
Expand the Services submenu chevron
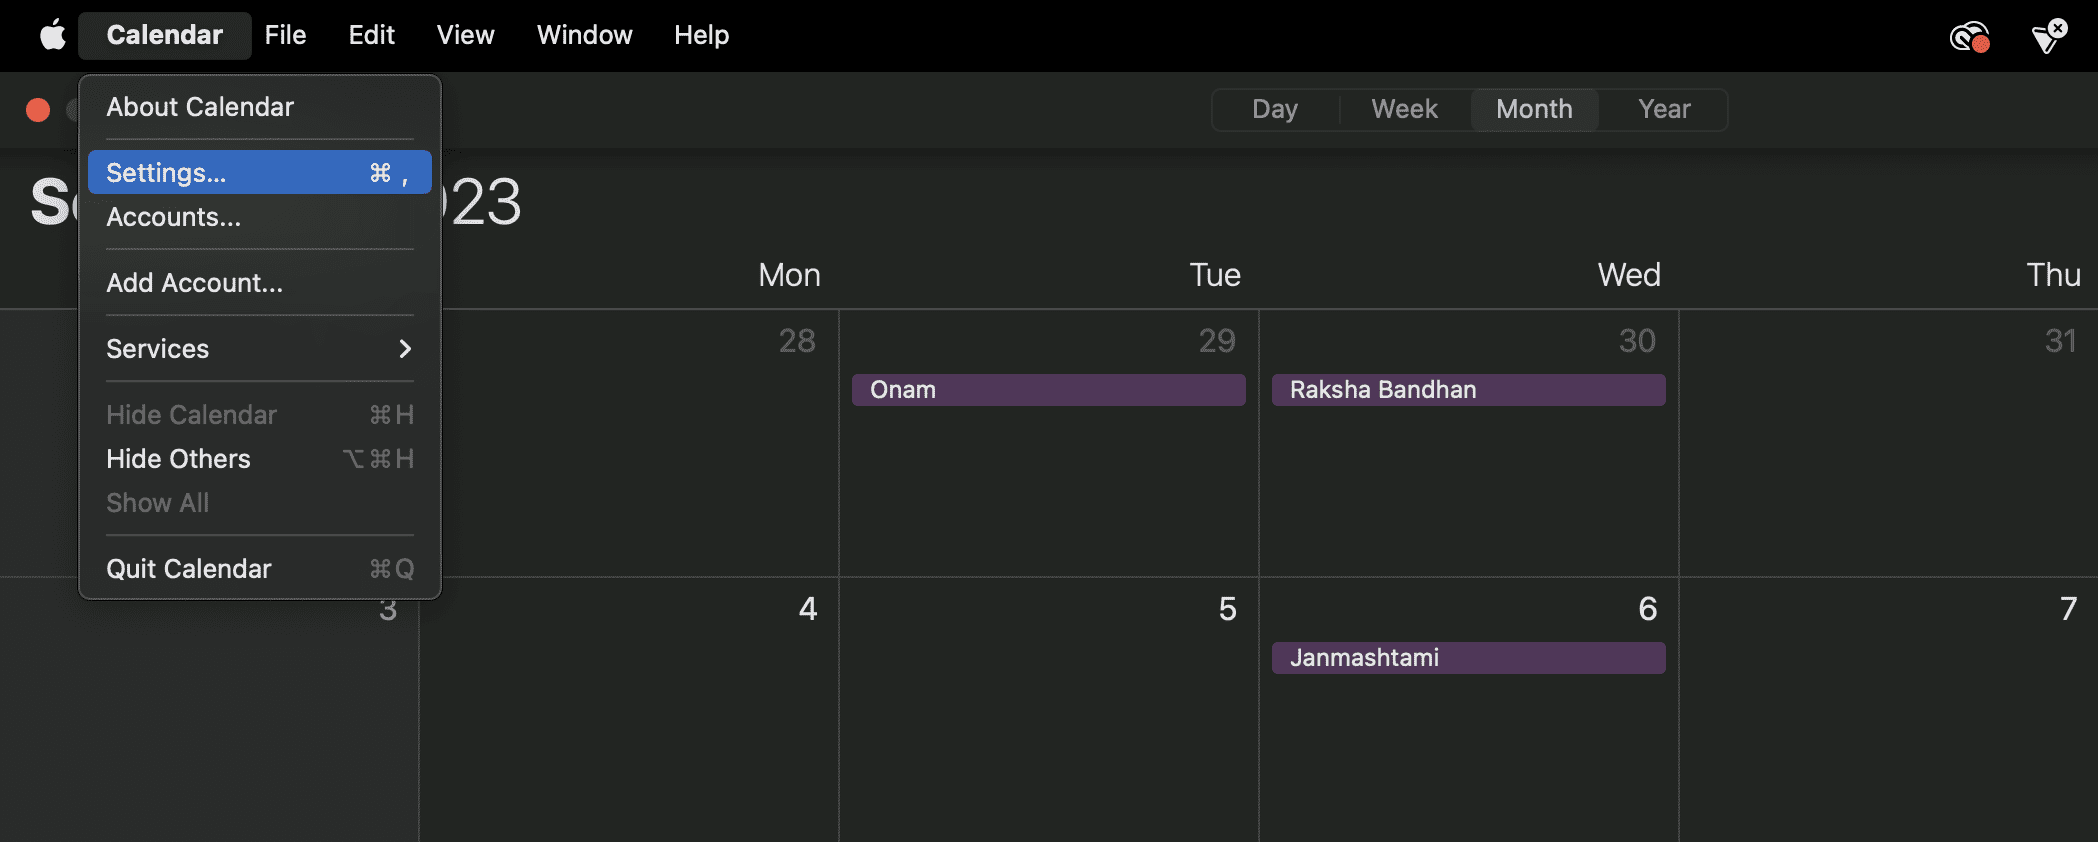pyautogui.click(x=405, y=349)
